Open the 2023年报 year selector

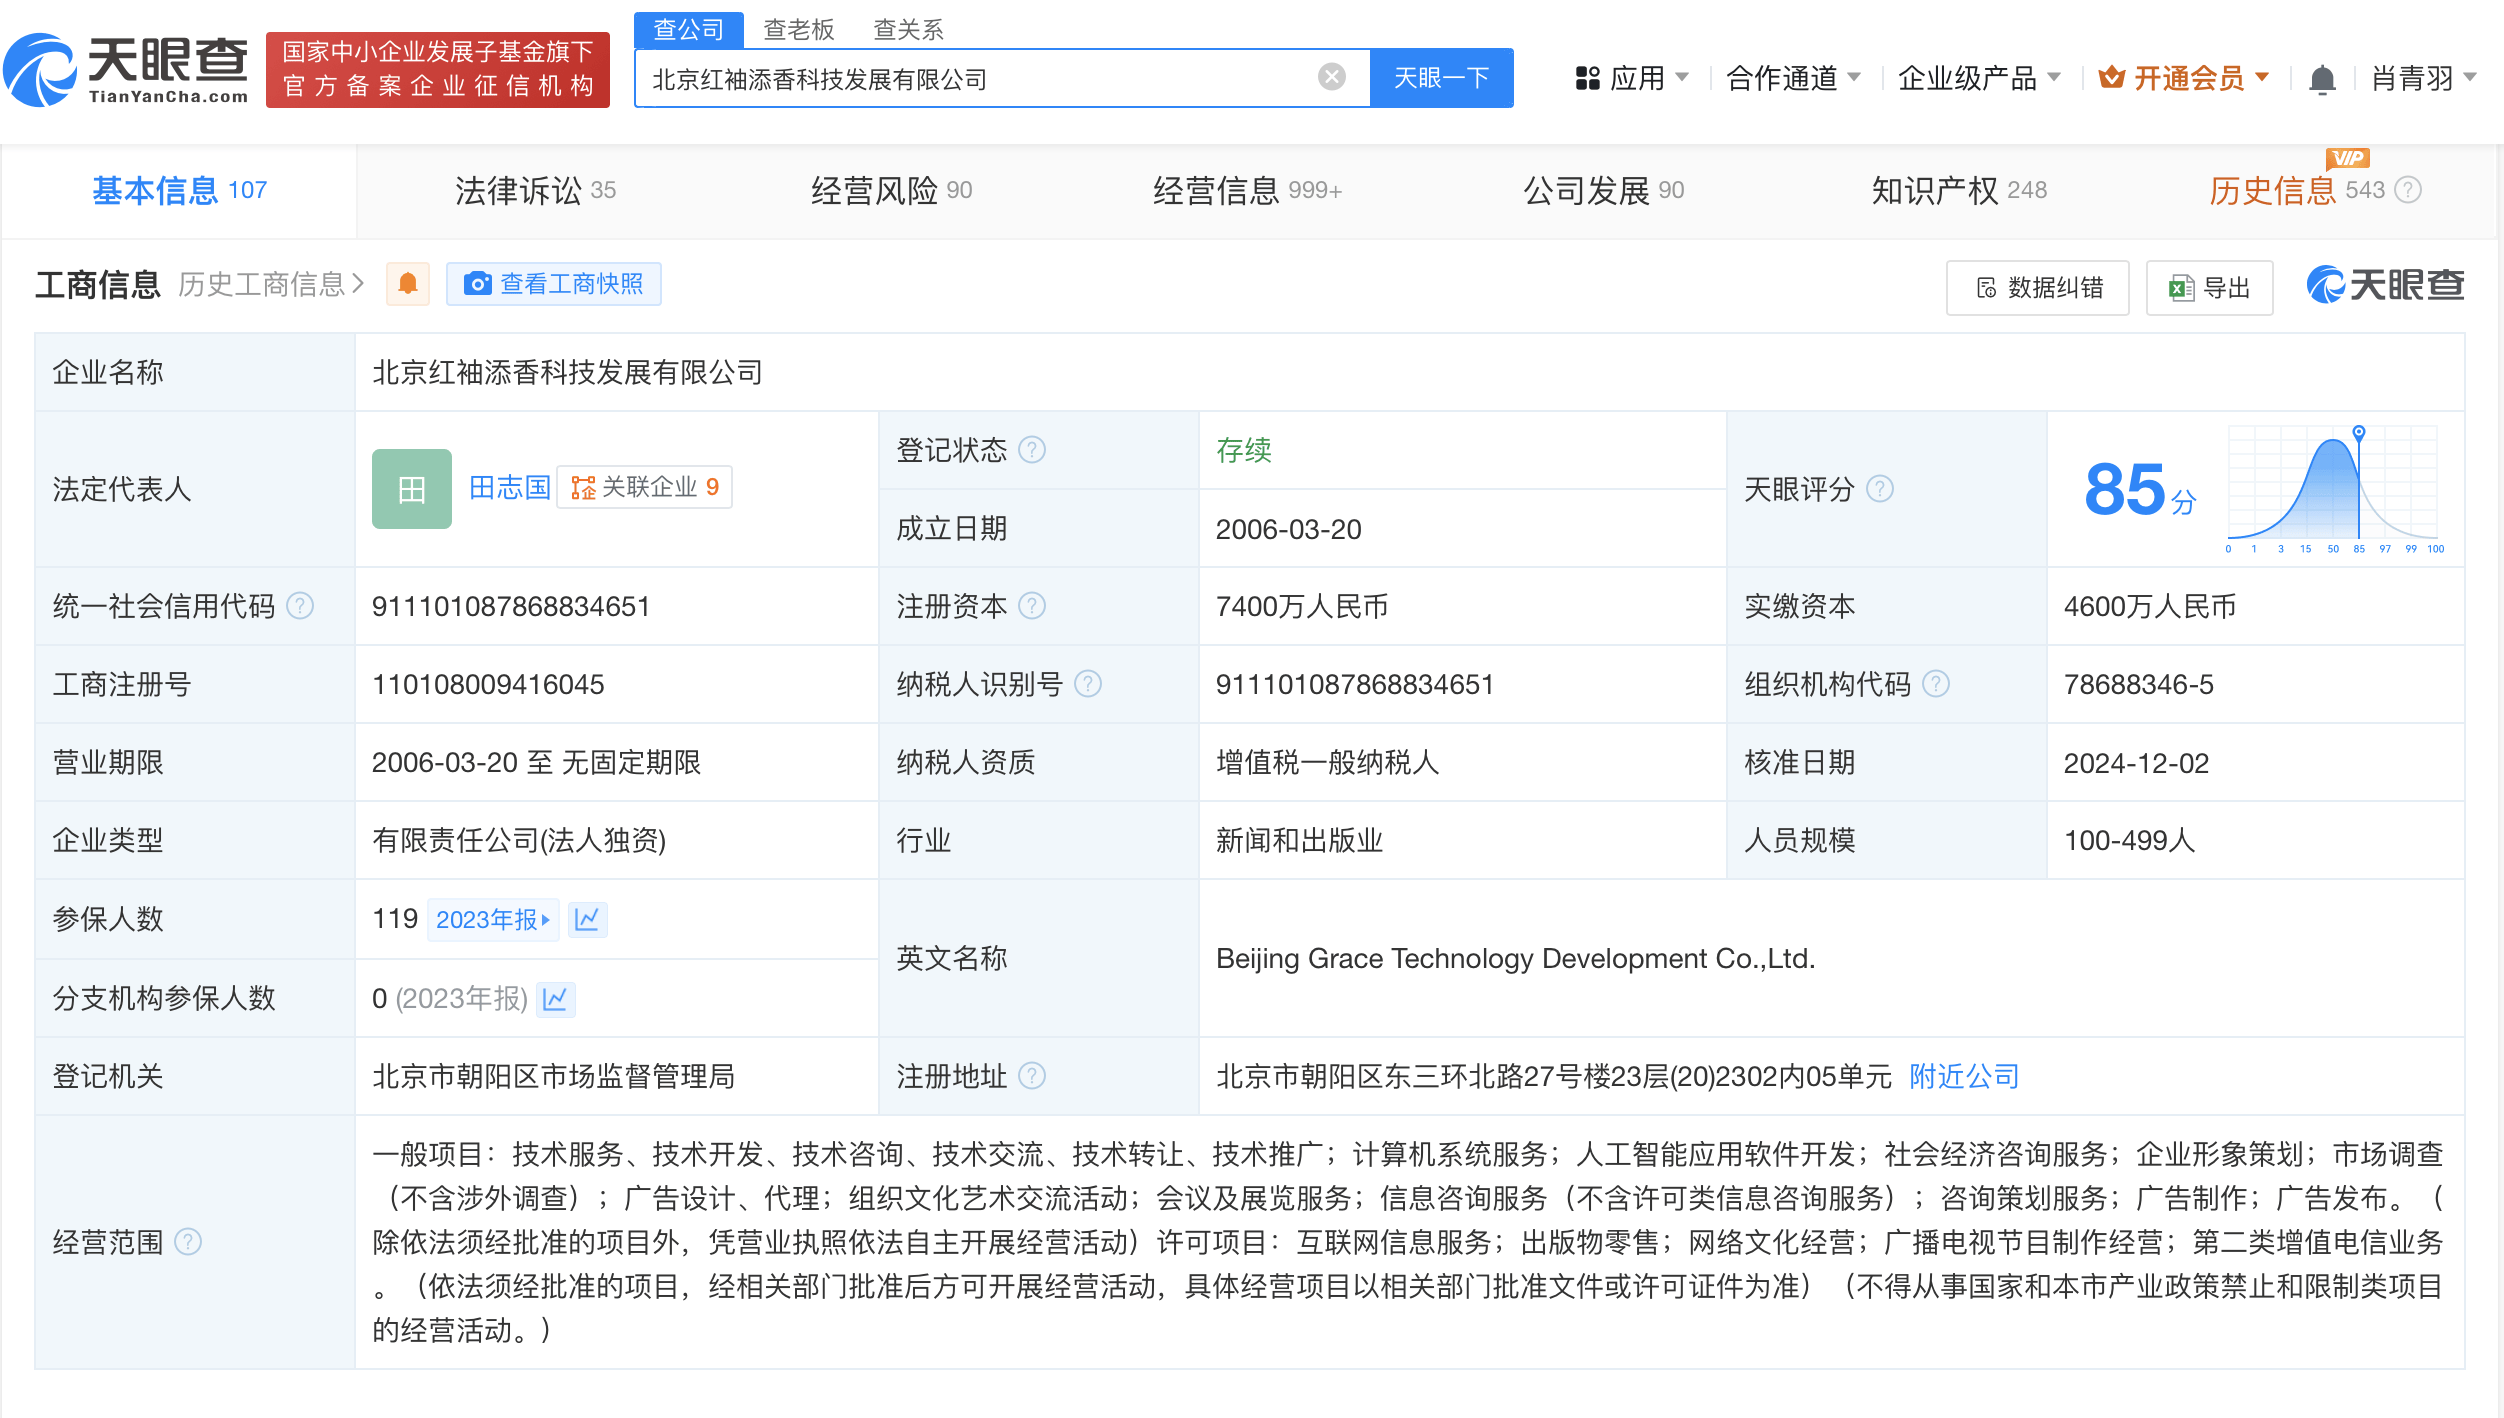[492, 919]
